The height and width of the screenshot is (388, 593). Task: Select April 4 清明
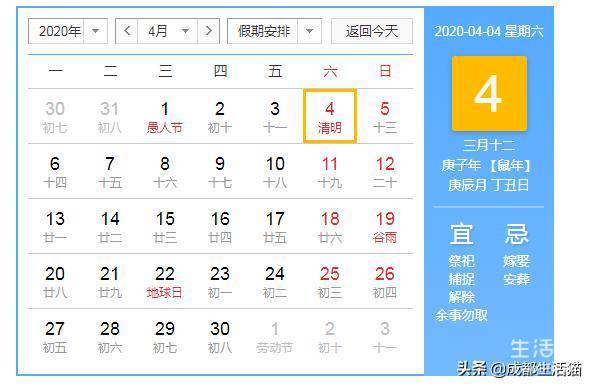click(x=330, y=116)
